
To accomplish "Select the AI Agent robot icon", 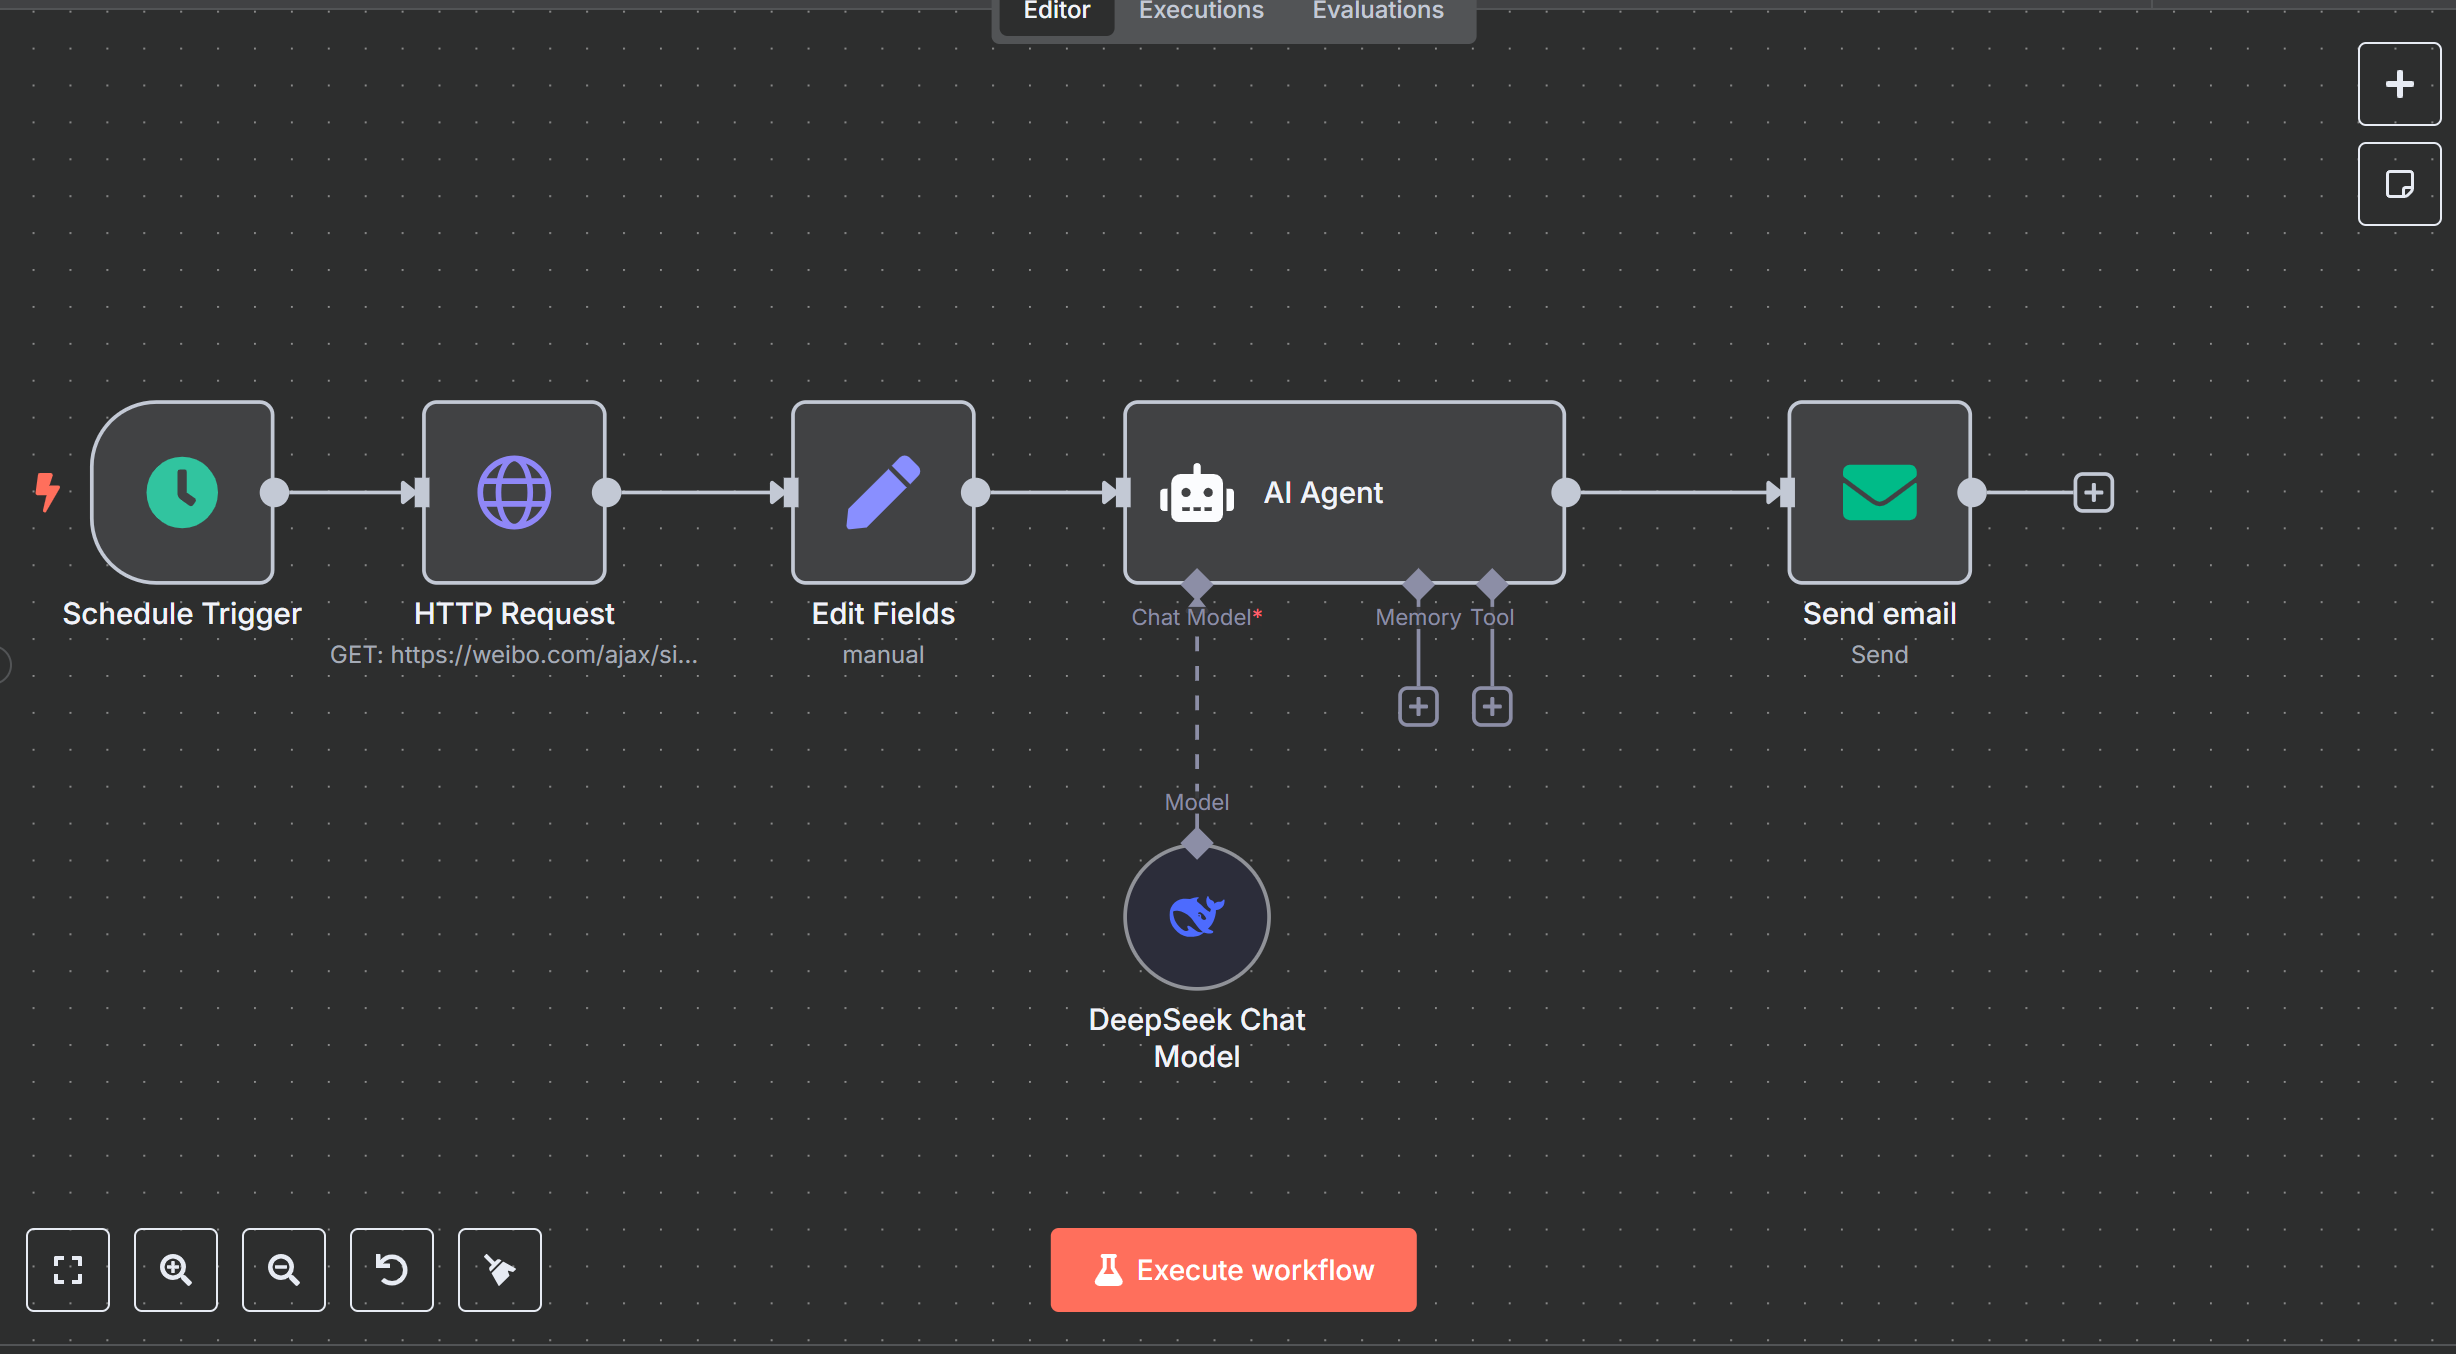I will click(1197, 493).
